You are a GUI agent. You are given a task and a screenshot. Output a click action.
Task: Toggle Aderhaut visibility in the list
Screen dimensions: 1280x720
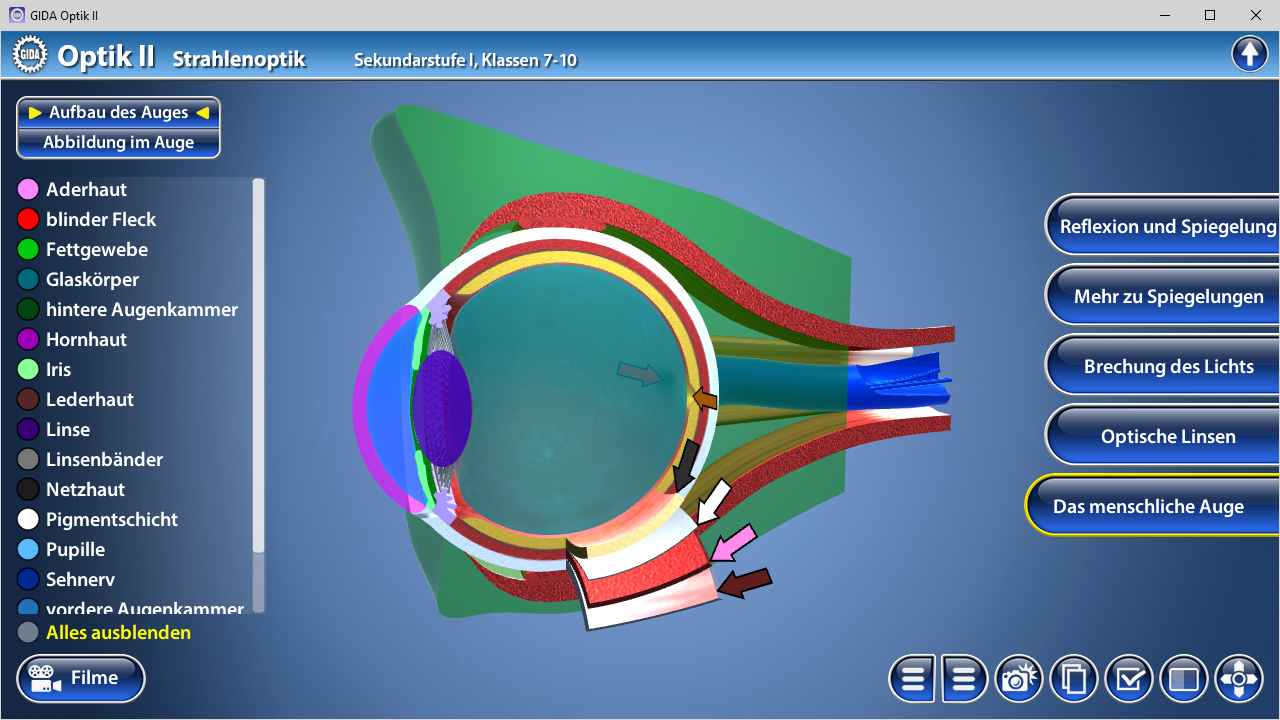coord(86,190)
